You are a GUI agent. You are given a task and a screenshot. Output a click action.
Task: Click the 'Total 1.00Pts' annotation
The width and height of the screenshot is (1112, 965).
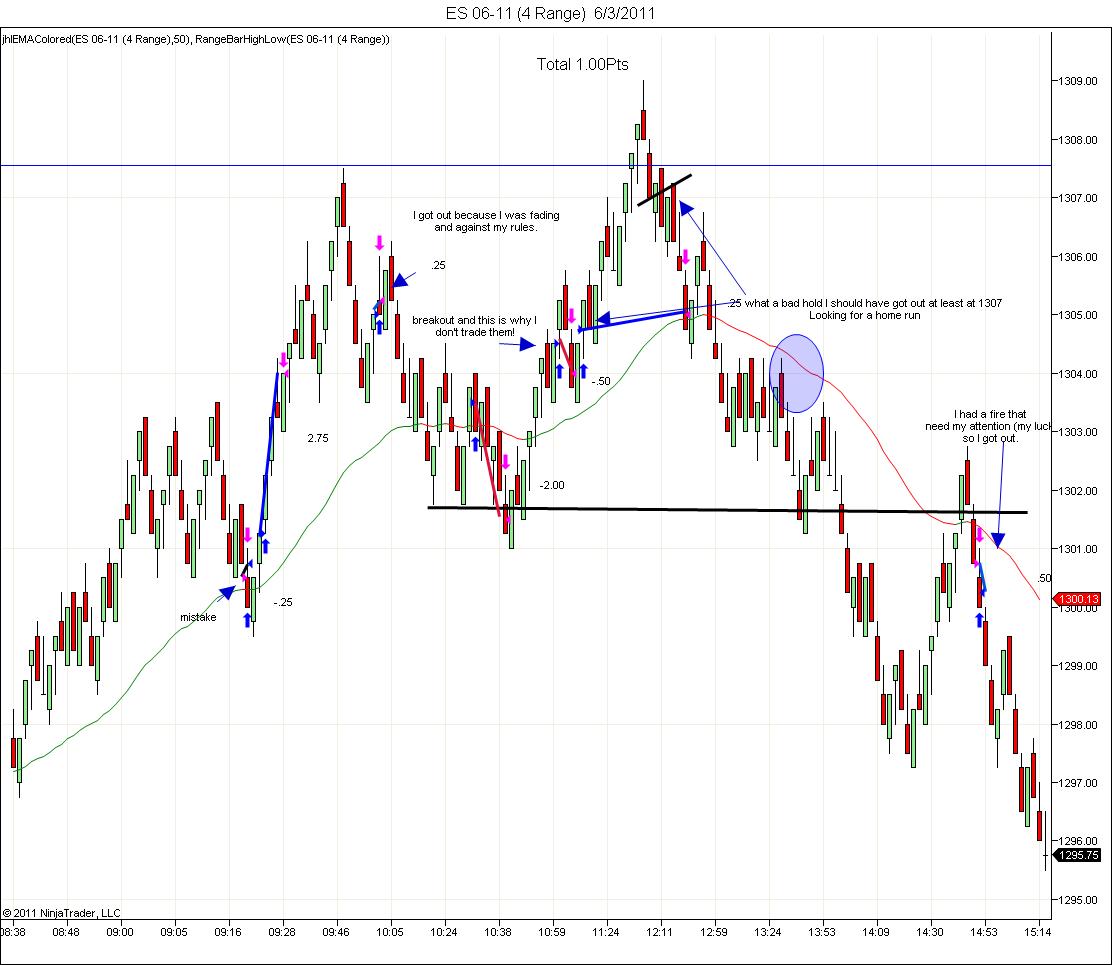583,65
